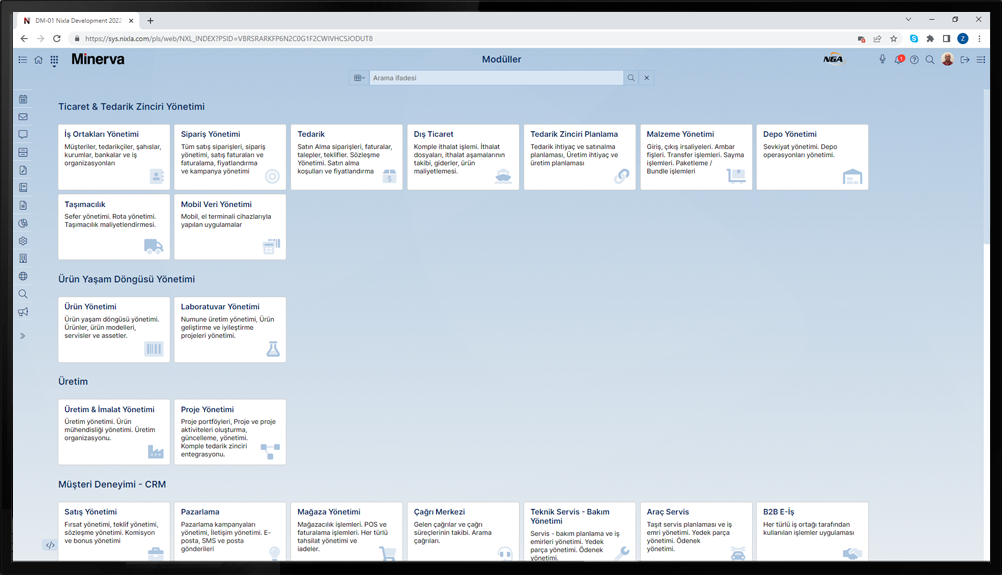Open the magnifier icon in left sidebar
This screenshot has height=575, width=1002.
click(23, 294)
